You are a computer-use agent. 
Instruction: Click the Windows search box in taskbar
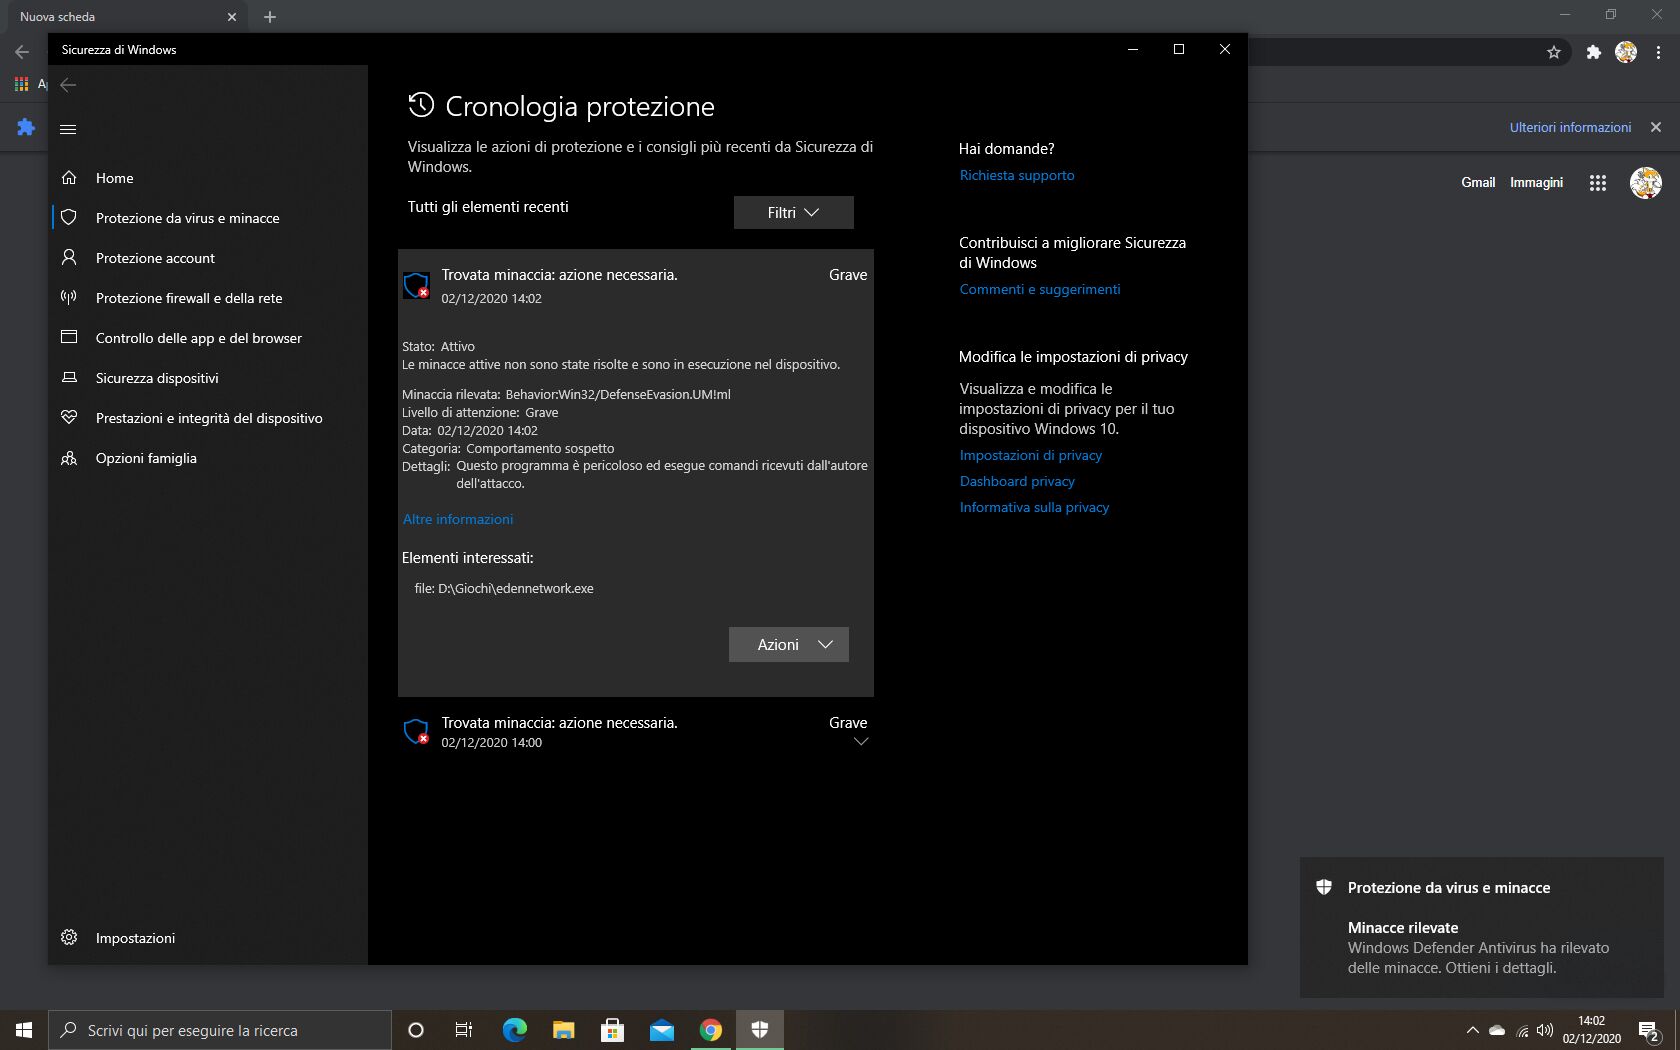220,1030
